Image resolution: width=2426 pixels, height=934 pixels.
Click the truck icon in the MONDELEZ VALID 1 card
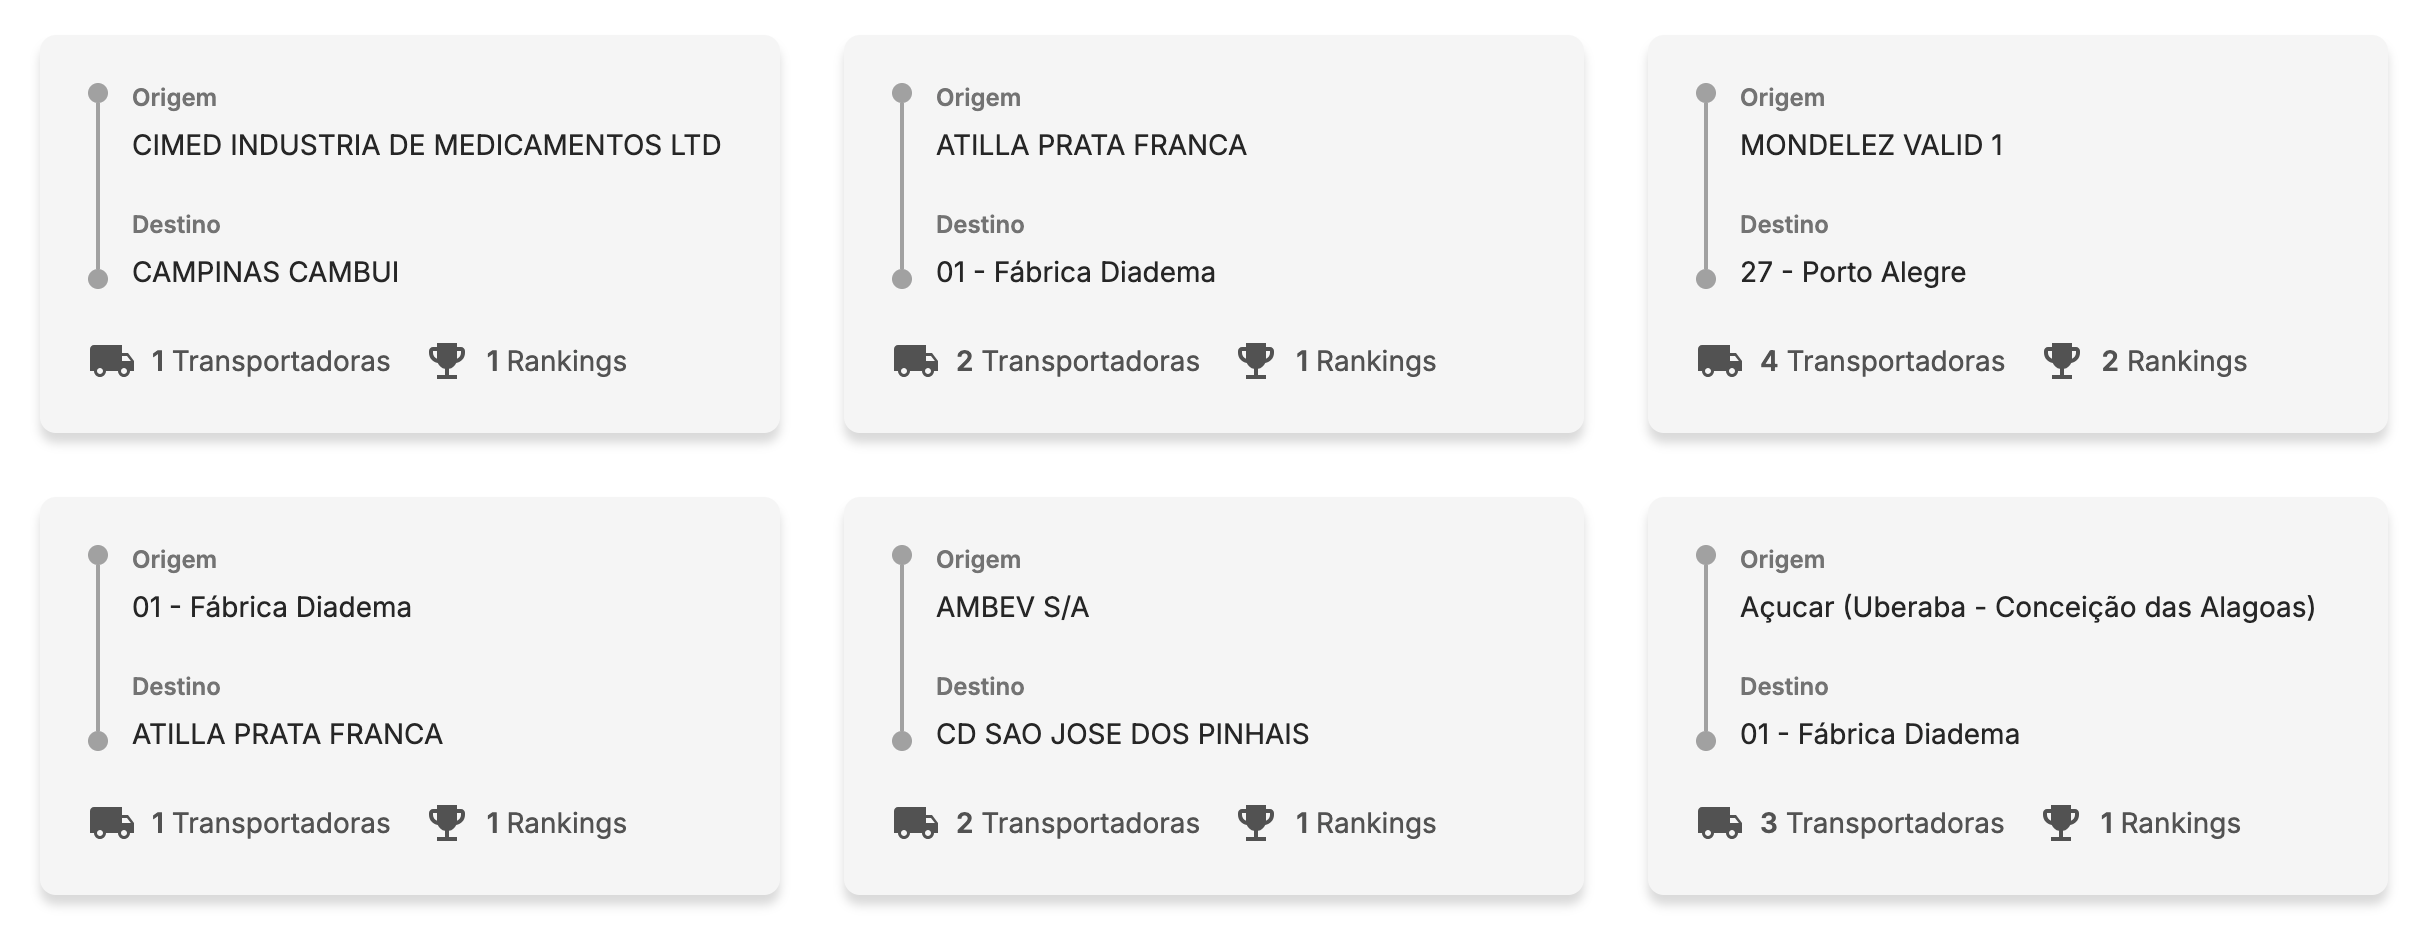tap(1720, 361)
